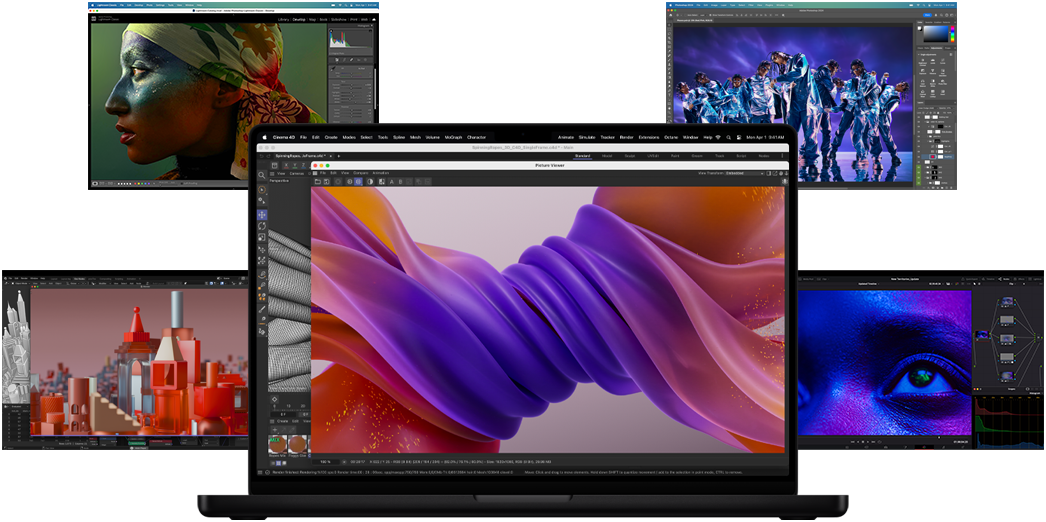1046x522 pixels.
Task: Click the top node in the DaVinci Resolve node graph
Action: [x=1007, y=302]
